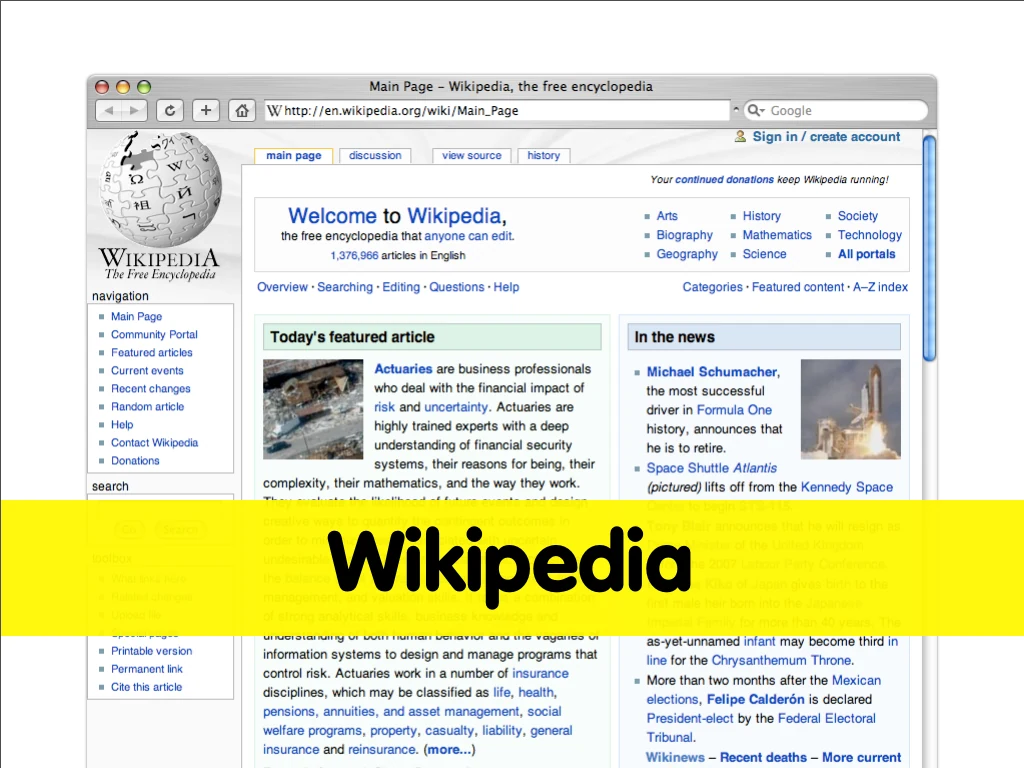The width and height of the screenshot is (1024, 768).
Task: Open Cite this article in toolbox
Action: tap(146, 687)
